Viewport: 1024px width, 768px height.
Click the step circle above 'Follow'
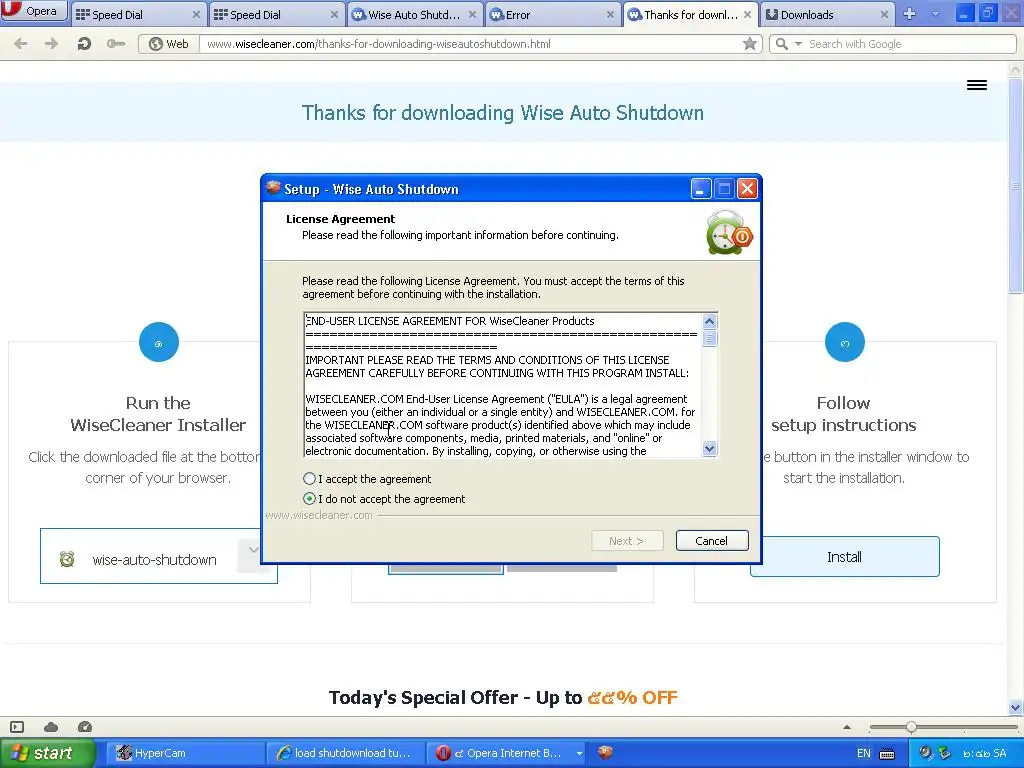click(x=844, y=342)
